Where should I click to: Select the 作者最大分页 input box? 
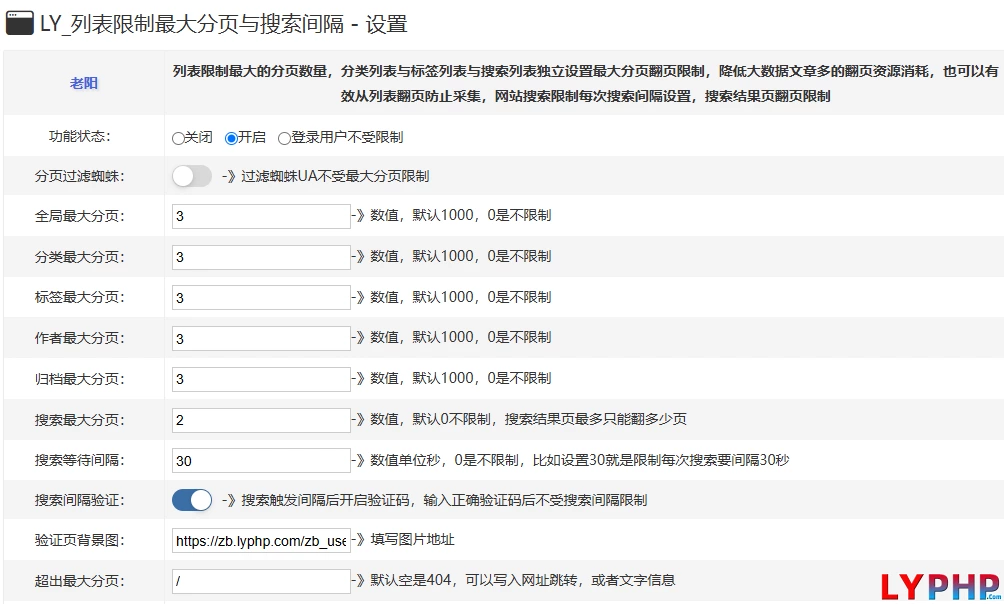pos(261,338)
